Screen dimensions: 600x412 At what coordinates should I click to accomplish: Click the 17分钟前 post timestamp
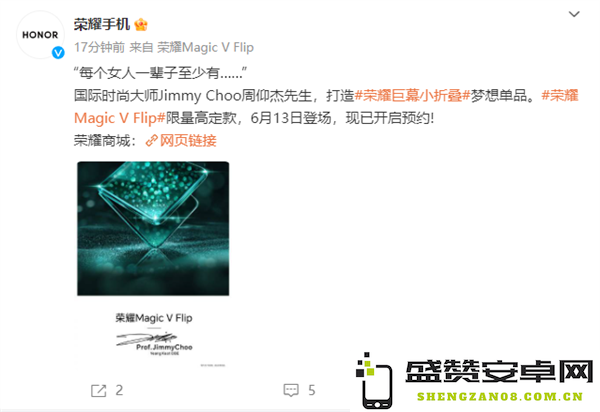point(99,47)
